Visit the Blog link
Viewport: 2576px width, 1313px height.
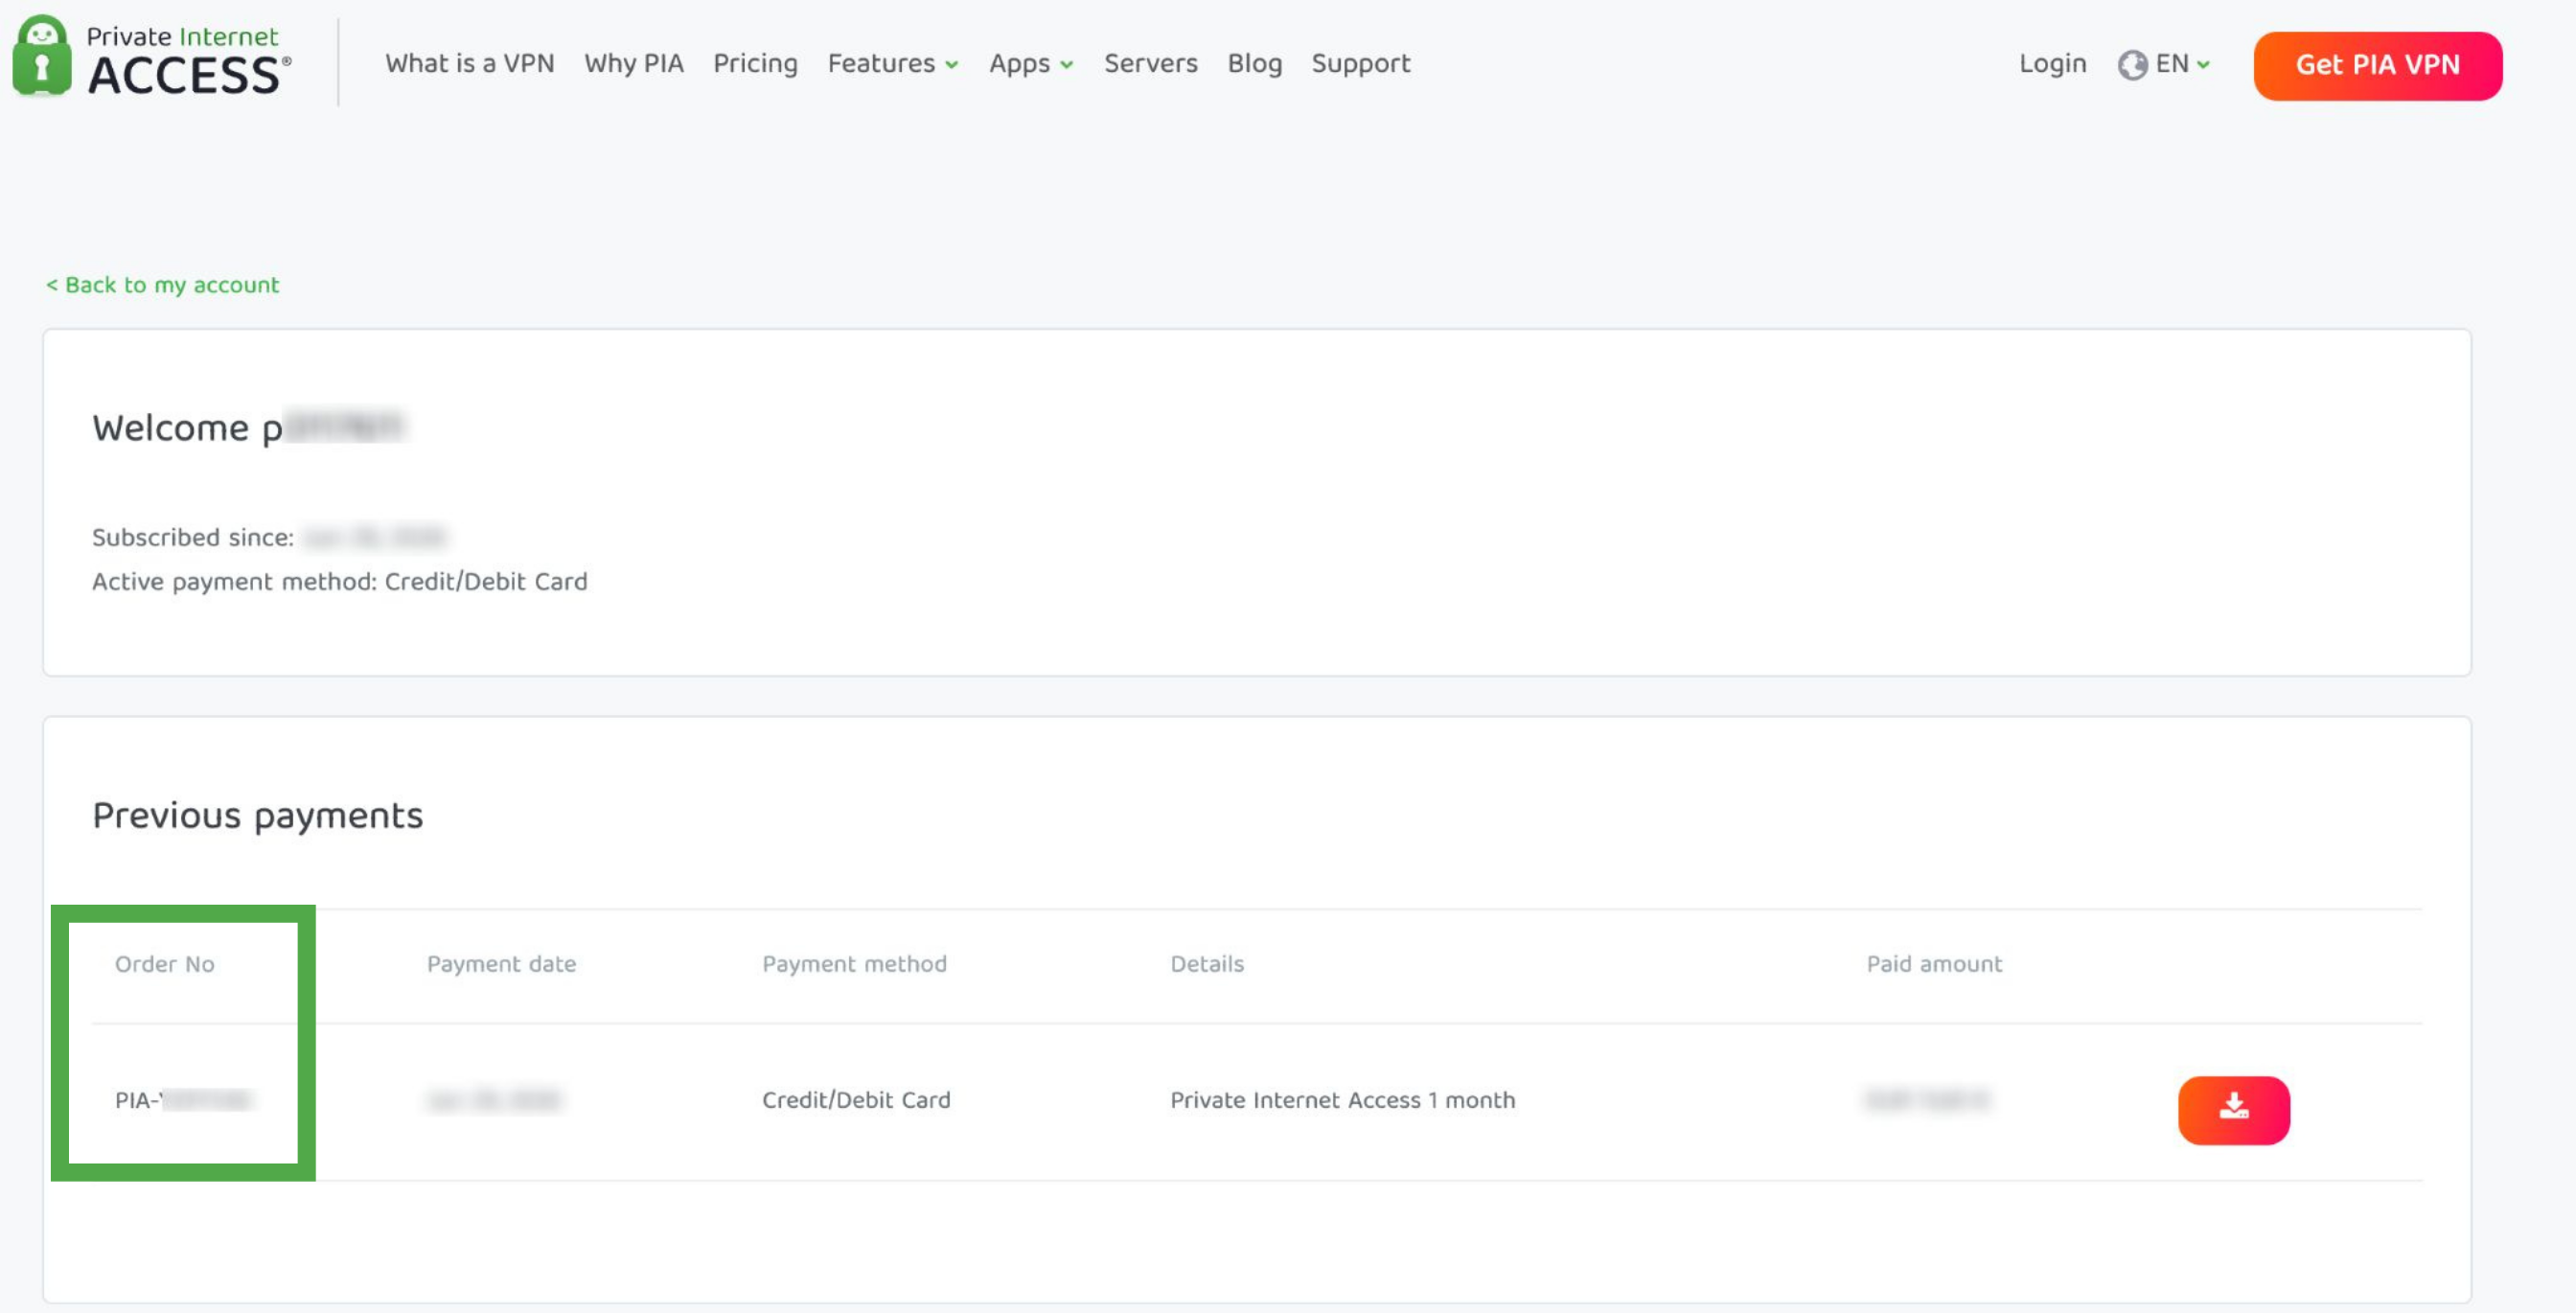(x=1254, y=63)
